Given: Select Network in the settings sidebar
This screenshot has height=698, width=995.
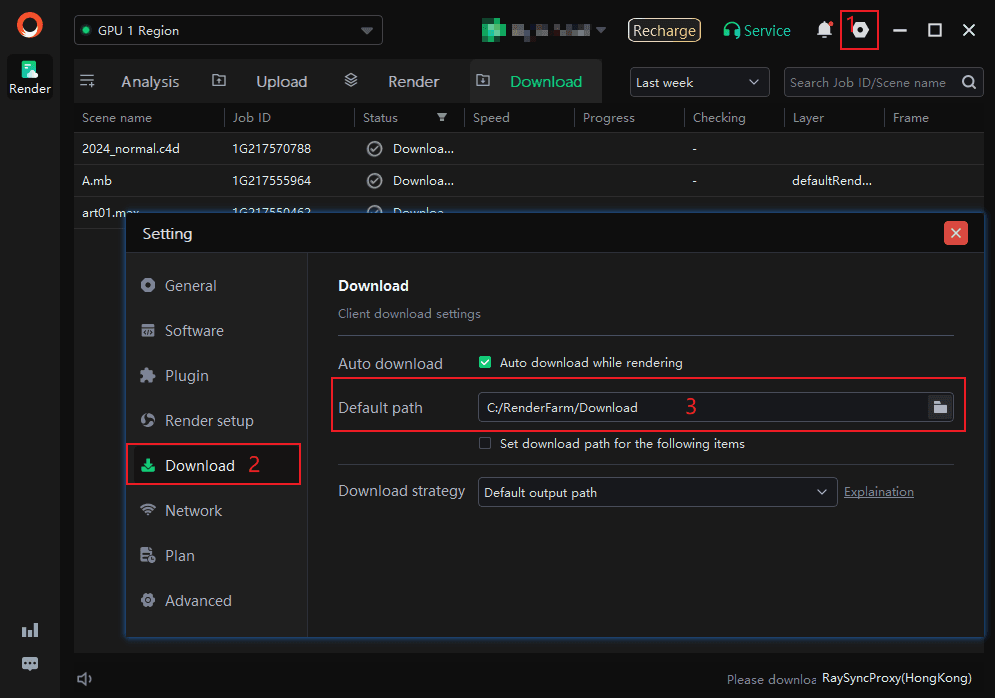Looking at the screenshot, I should click(x=193, y=511).
